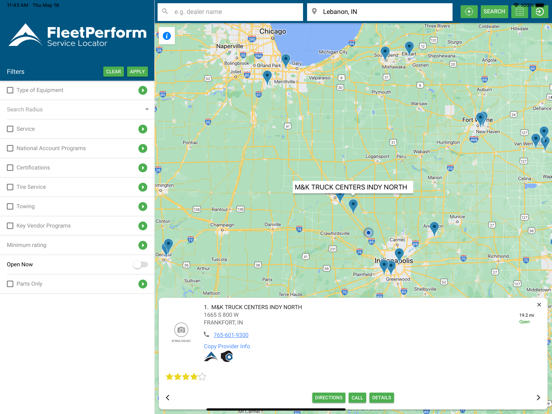The height and width of the screenshot is (414, 552).
Task: Go to next provider result arrow
Action: point(538,397)
